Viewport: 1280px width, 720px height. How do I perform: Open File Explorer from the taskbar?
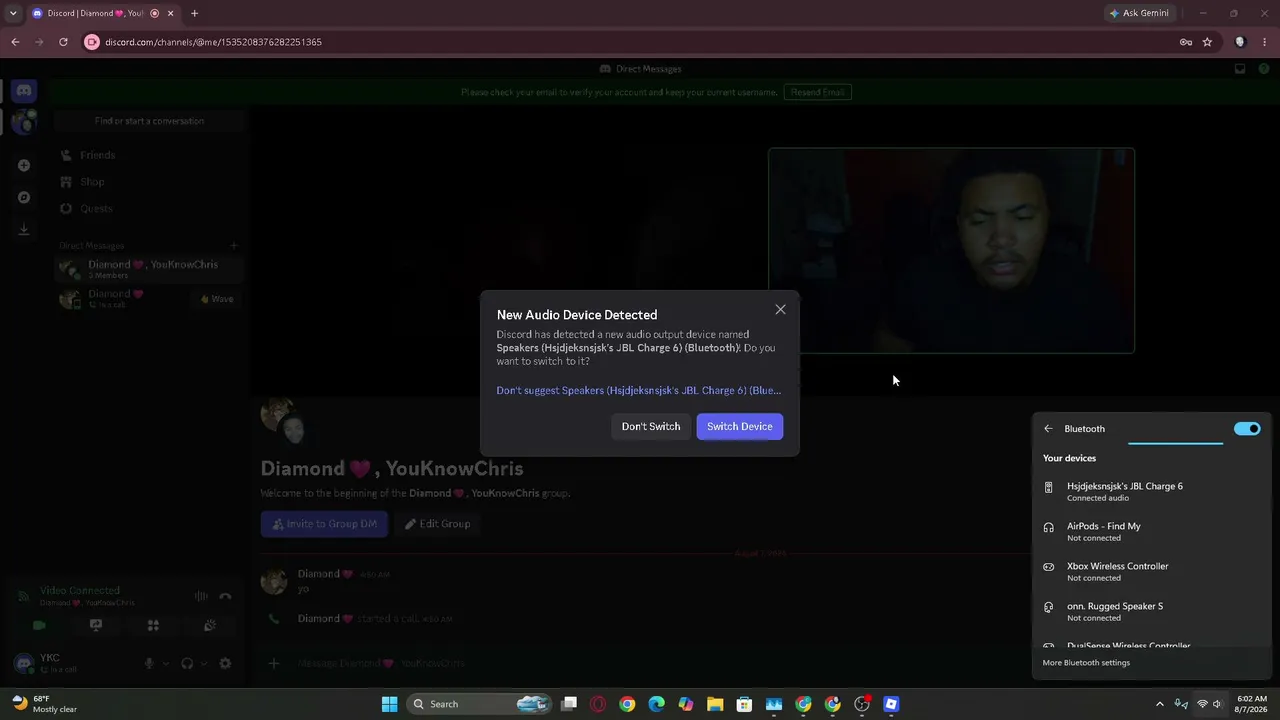715,704
